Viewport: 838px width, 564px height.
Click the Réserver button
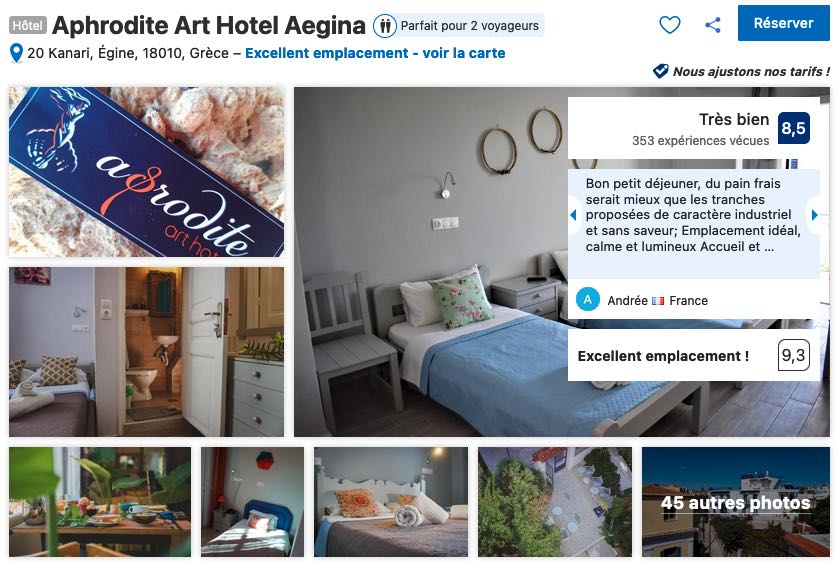point(783,23)
